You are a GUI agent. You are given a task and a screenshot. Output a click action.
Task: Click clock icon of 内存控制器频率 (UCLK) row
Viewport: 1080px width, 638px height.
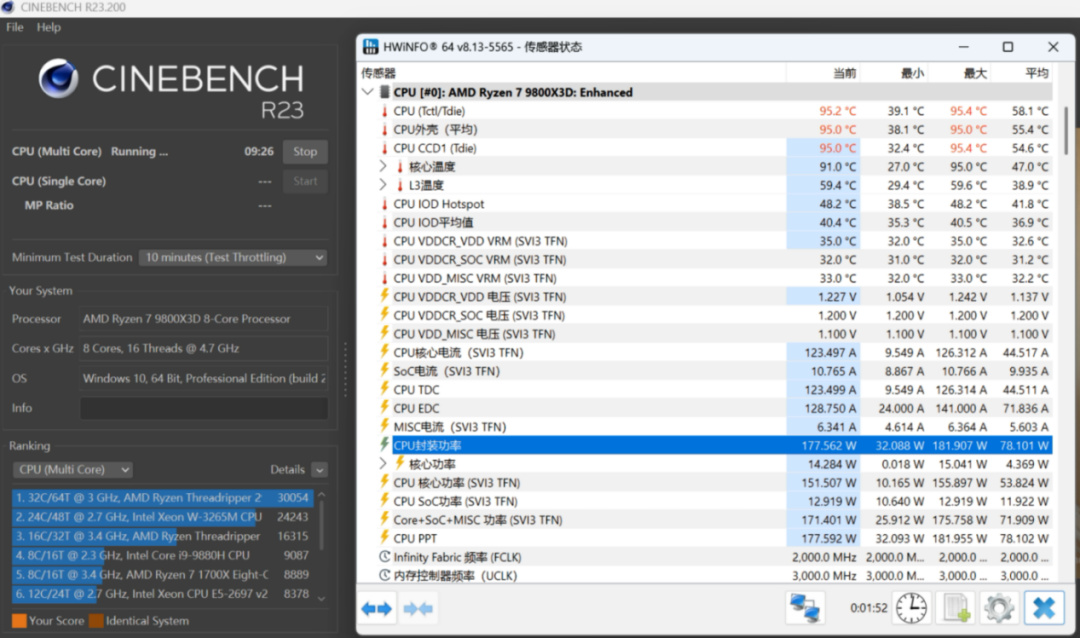[x=384, y=575]
